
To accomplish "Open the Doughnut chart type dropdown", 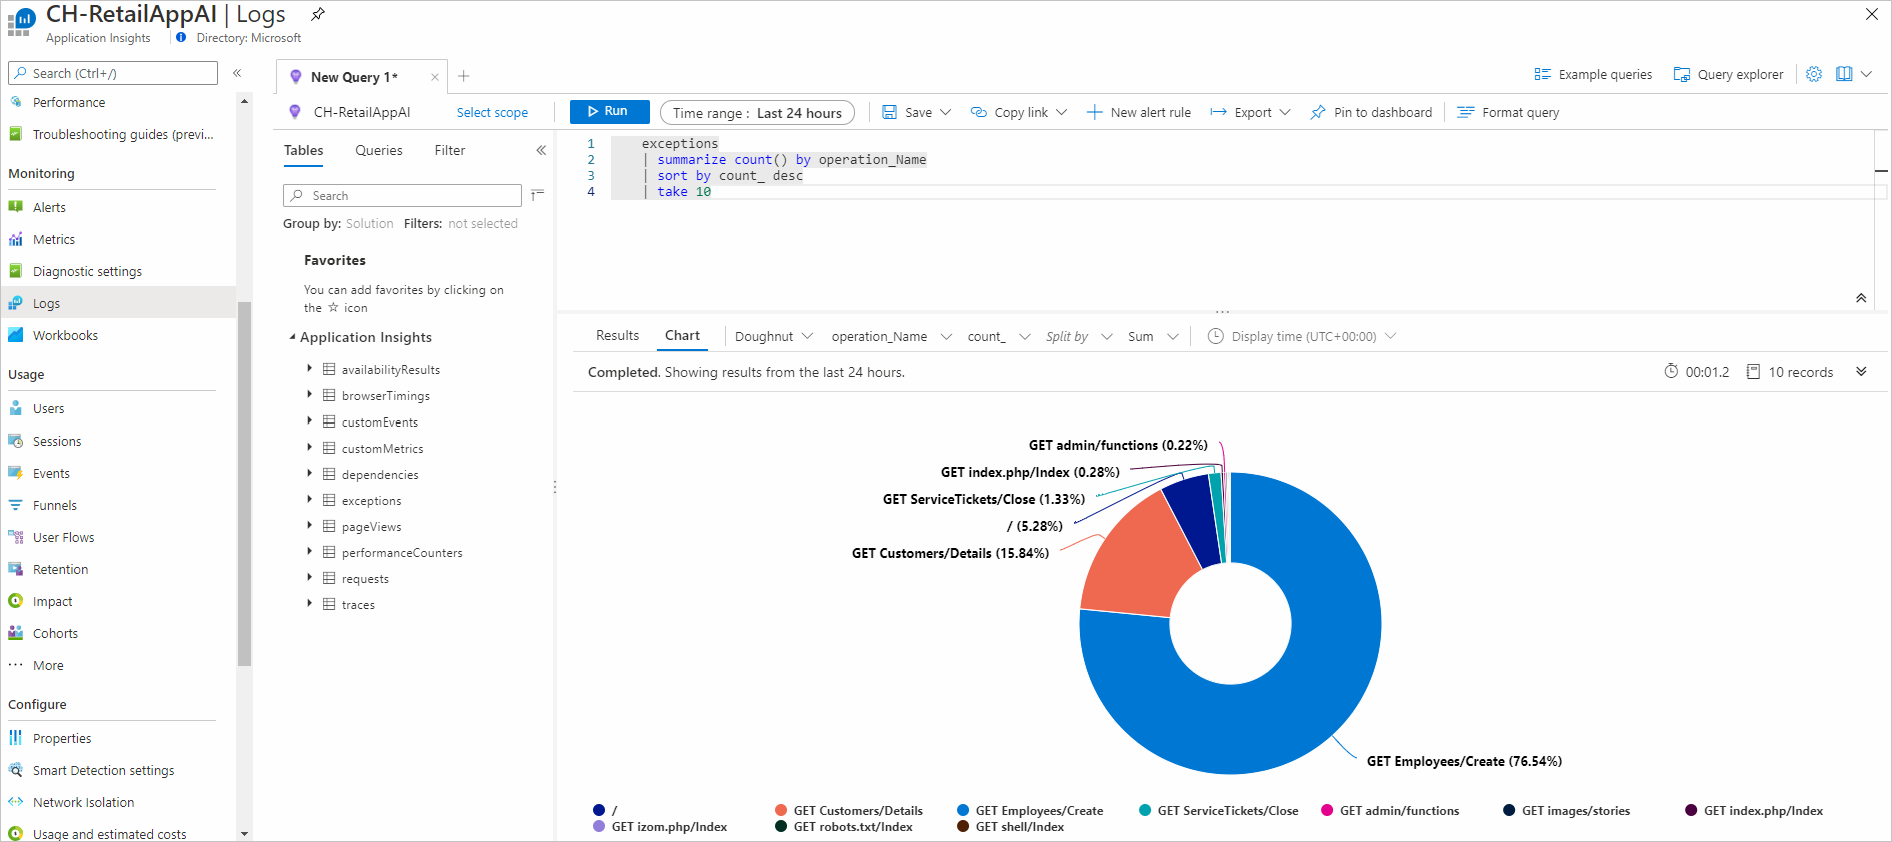I will tap(773, 336).
